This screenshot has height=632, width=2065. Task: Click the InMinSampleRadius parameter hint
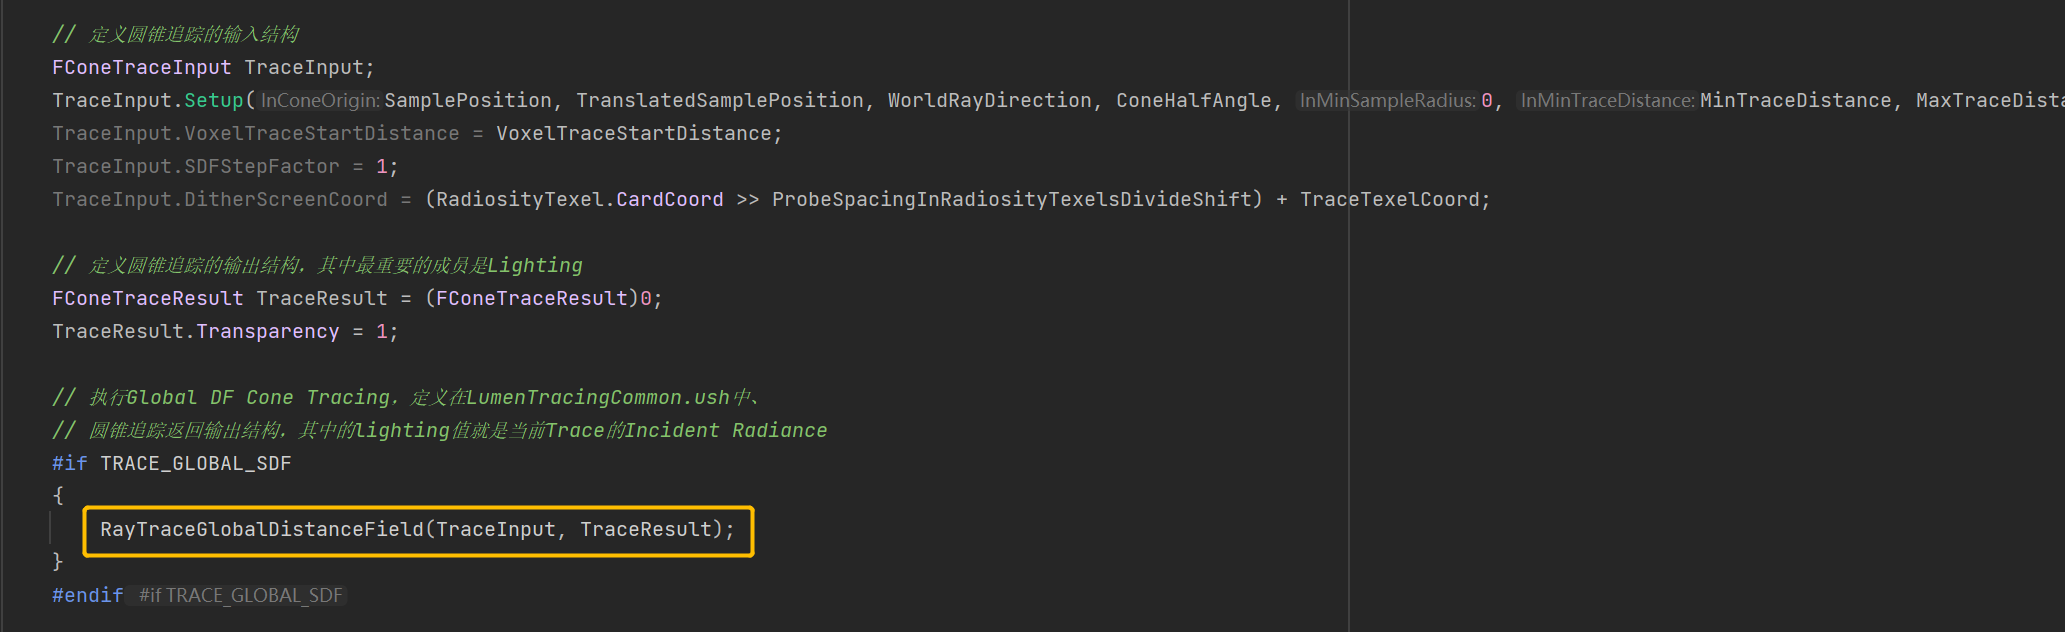click(x=1387, y=100)
